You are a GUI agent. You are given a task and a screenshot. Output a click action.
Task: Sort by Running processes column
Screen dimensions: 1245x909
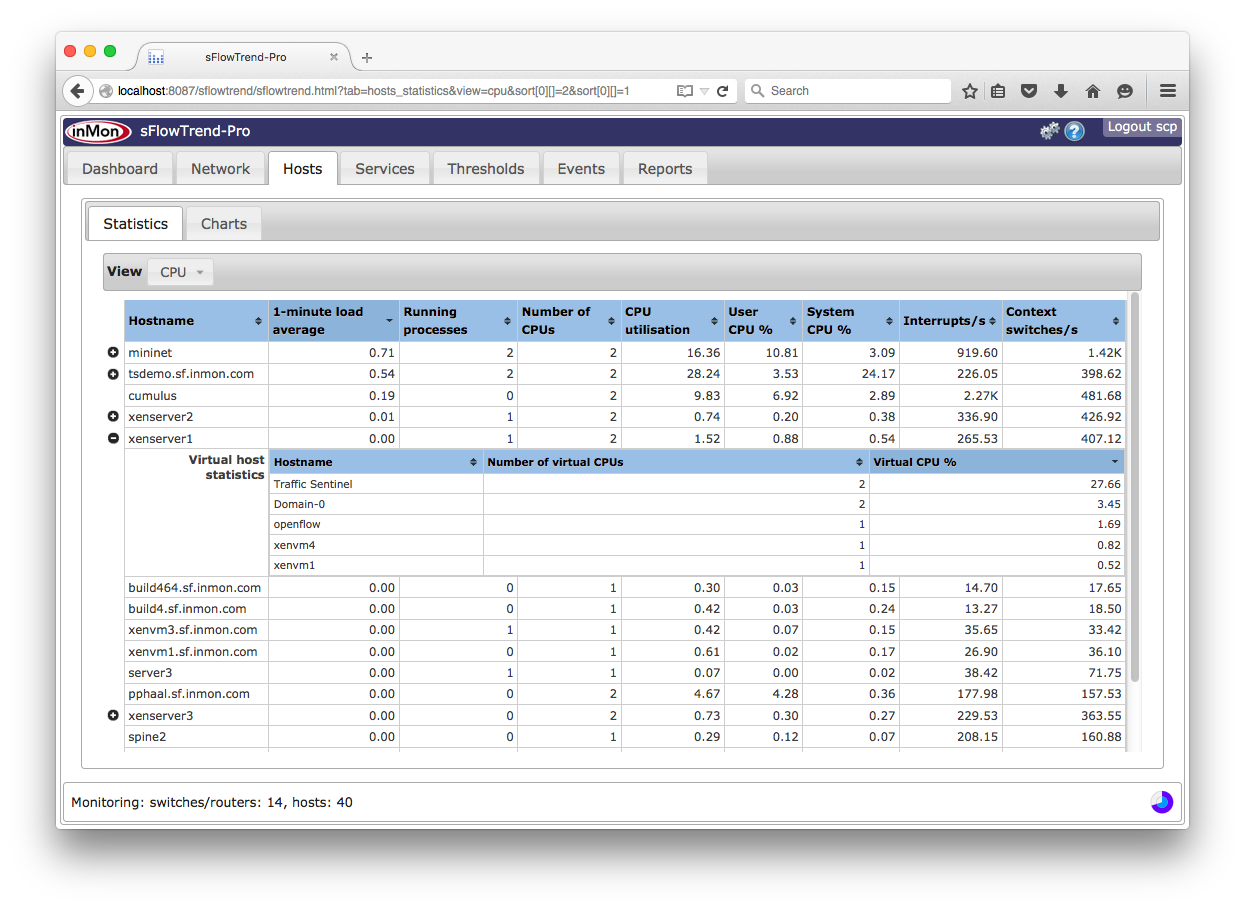(x=458, y=321)
